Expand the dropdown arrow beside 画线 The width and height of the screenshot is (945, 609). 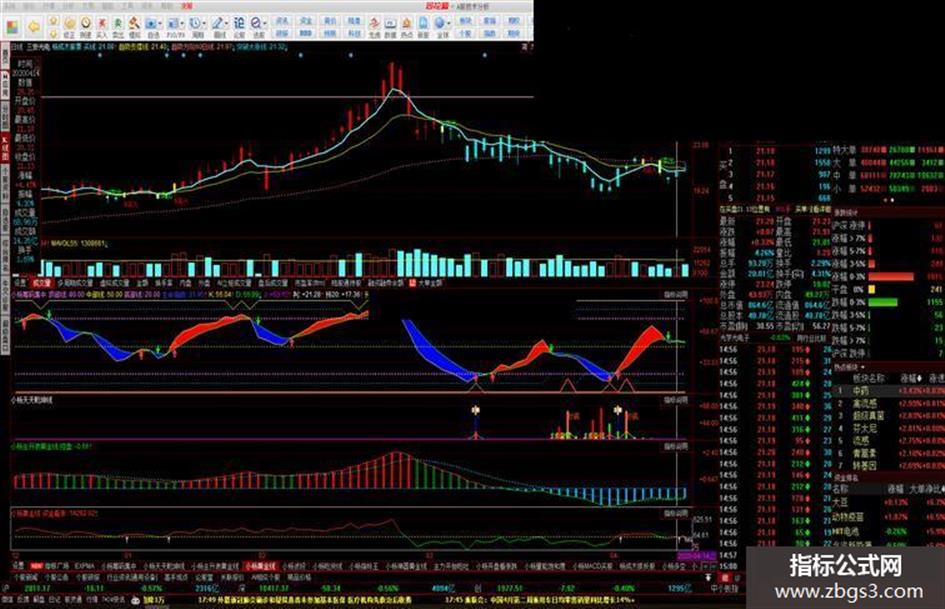tap(226, 24)
